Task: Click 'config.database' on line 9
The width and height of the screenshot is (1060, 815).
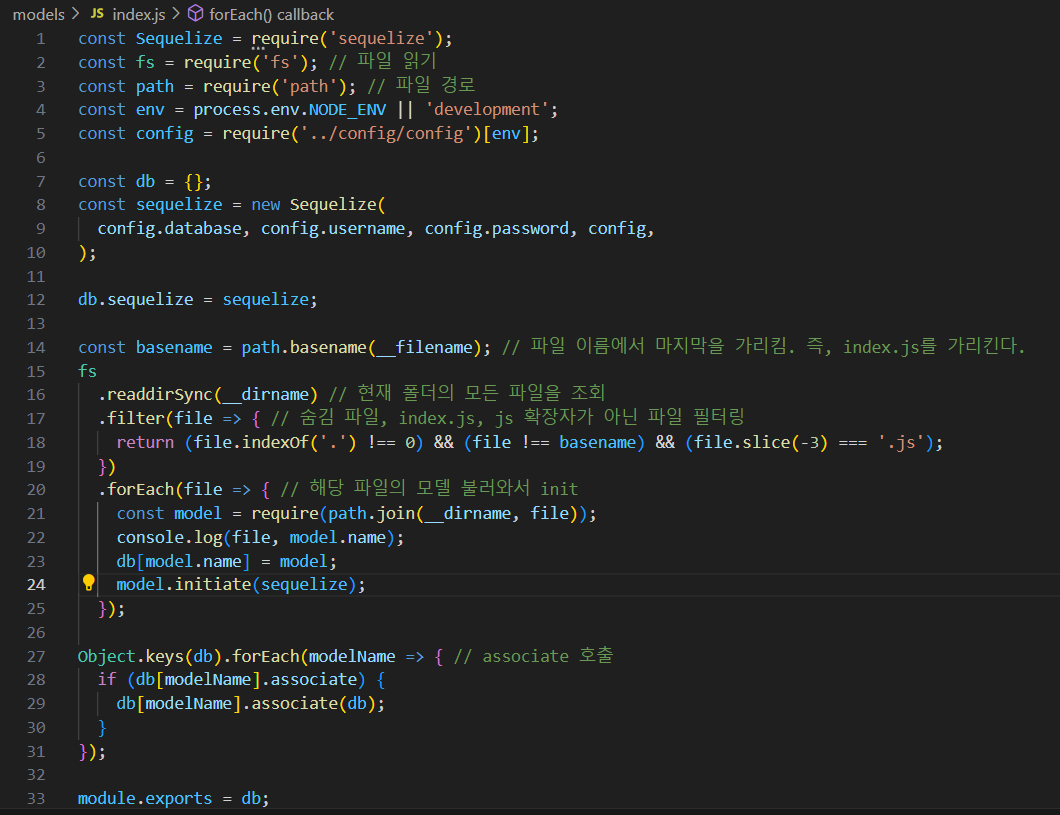Action: point(170,228)
